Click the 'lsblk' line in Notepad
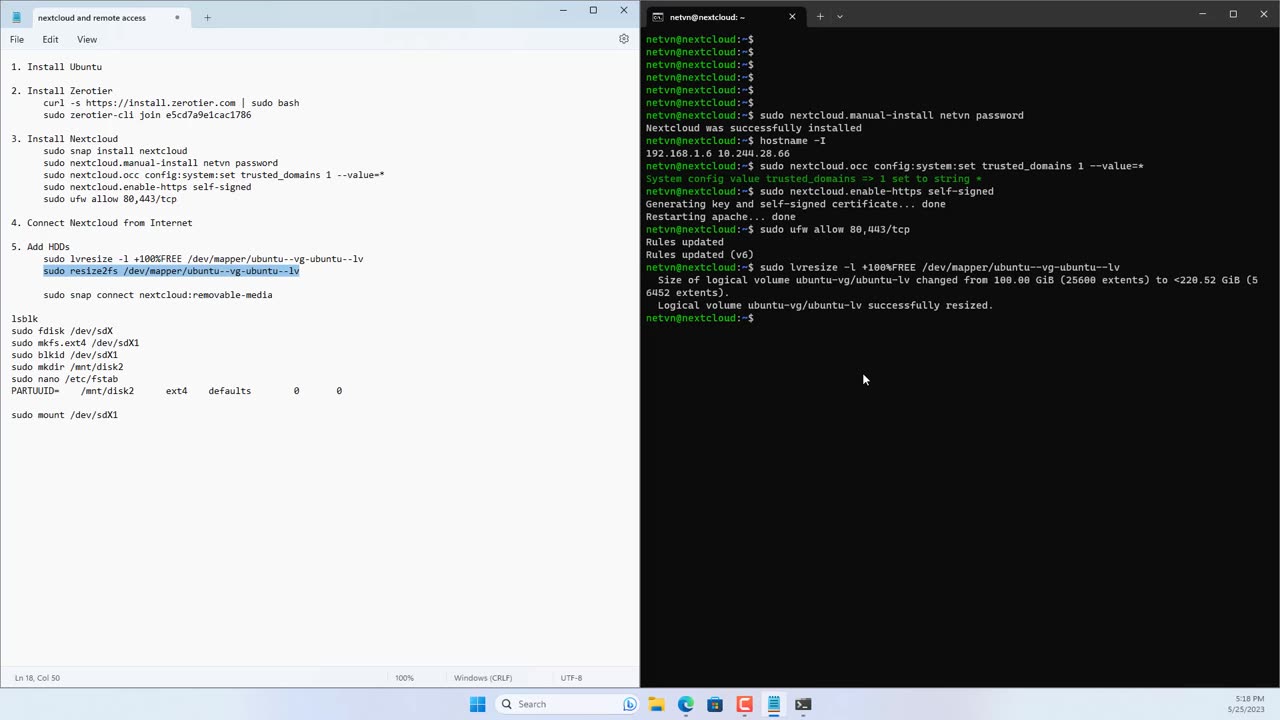Image resolution: width=1280 pixels, height=720 pixels. point(24,319)
